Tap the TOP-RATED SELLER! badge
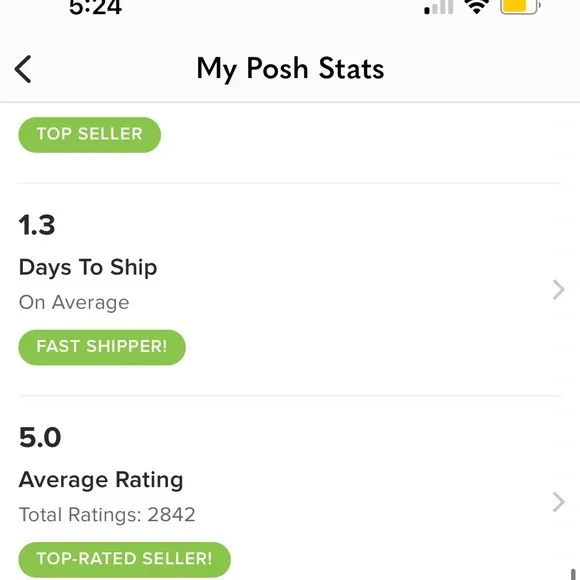The width and height of the screenshot is (580, 580). 124,559
